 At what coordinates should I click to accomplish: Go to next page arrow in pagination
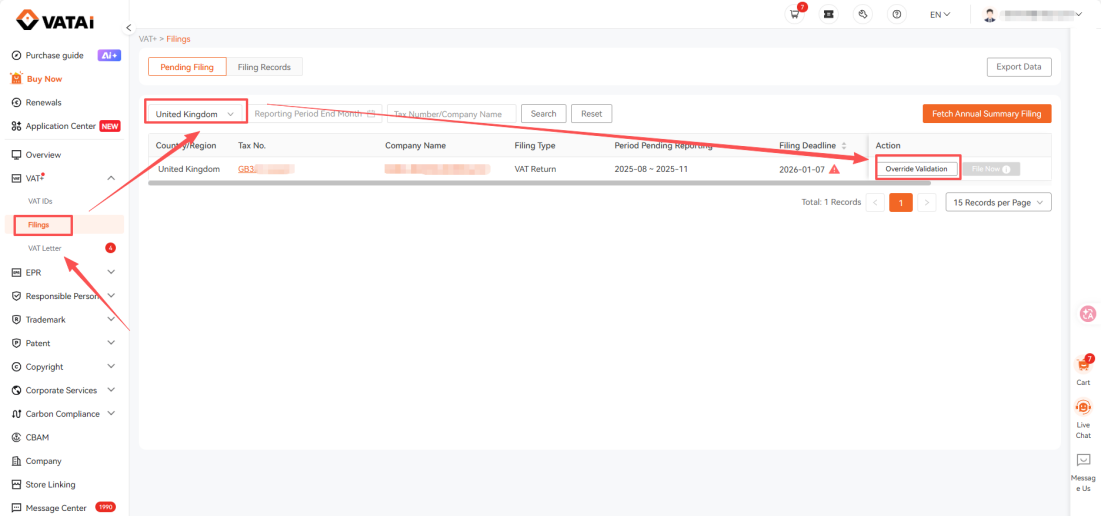click(x=927, y=202)
